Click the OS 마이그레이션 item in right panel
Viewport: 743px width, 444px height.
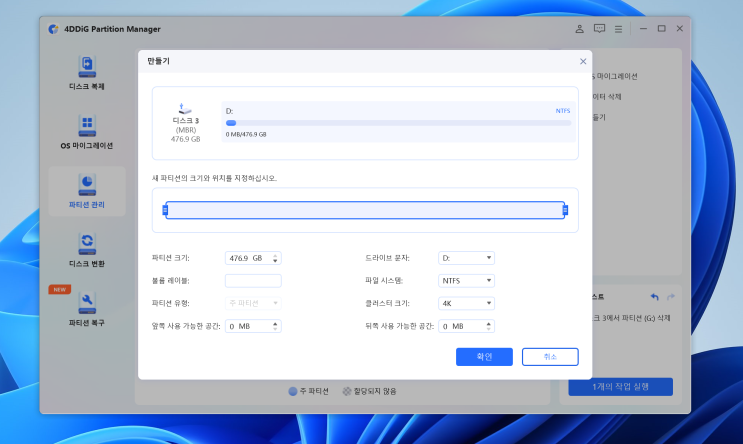click(x=615, y=76)
